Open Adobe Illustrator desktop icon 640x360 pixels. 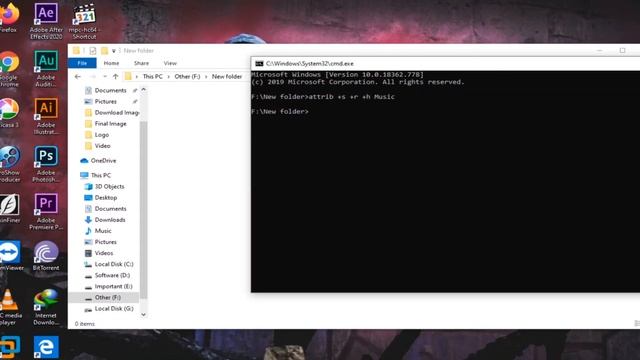46,116
